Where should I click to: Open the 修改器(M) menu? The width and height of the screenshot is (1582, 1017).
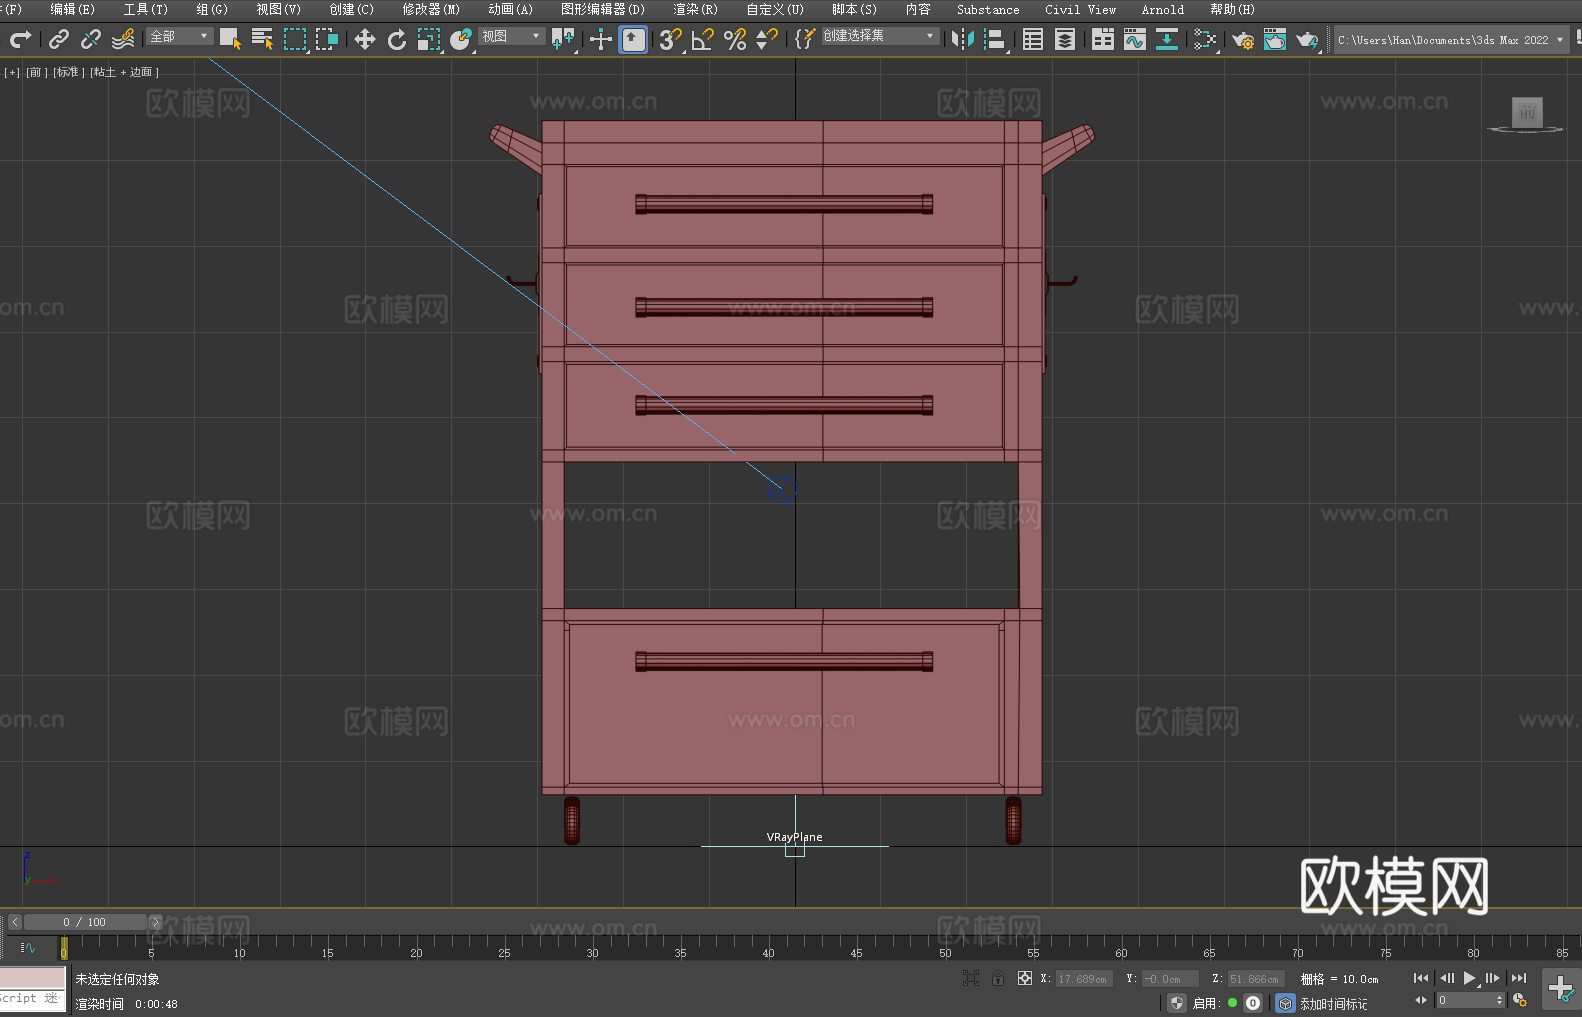pos(431,9)
